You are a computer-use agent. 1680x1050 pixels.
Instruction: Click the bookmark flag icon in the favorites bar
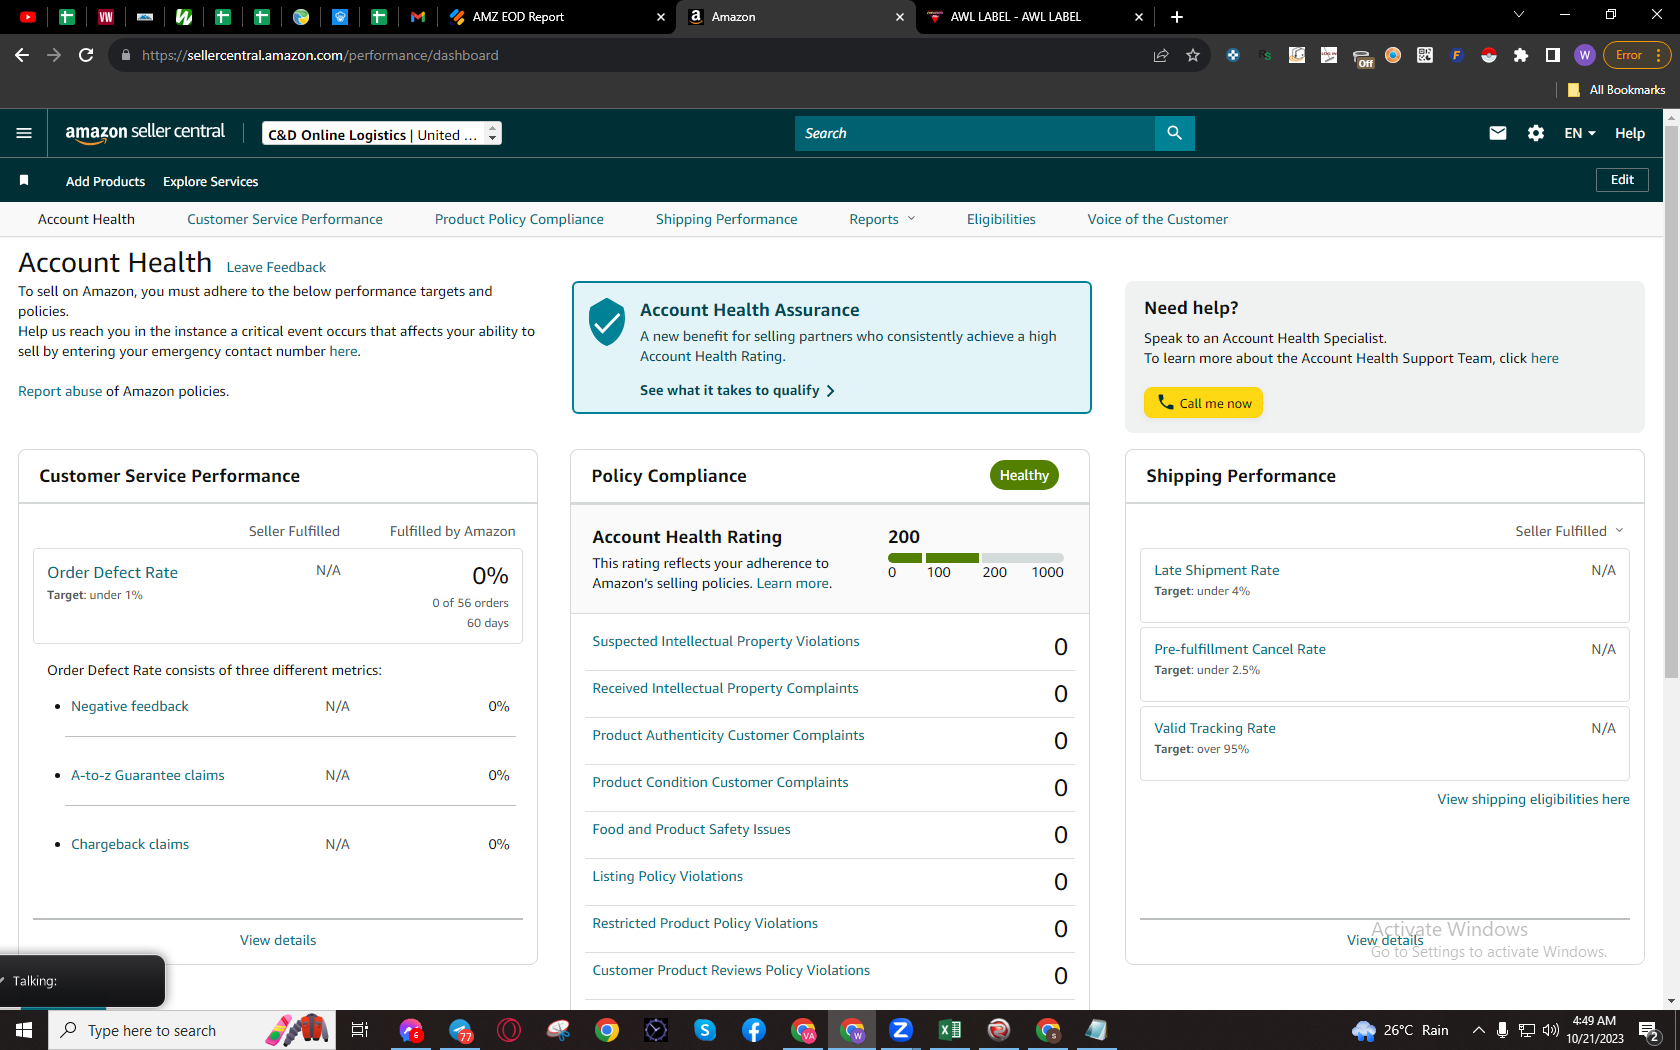point(24,180)
